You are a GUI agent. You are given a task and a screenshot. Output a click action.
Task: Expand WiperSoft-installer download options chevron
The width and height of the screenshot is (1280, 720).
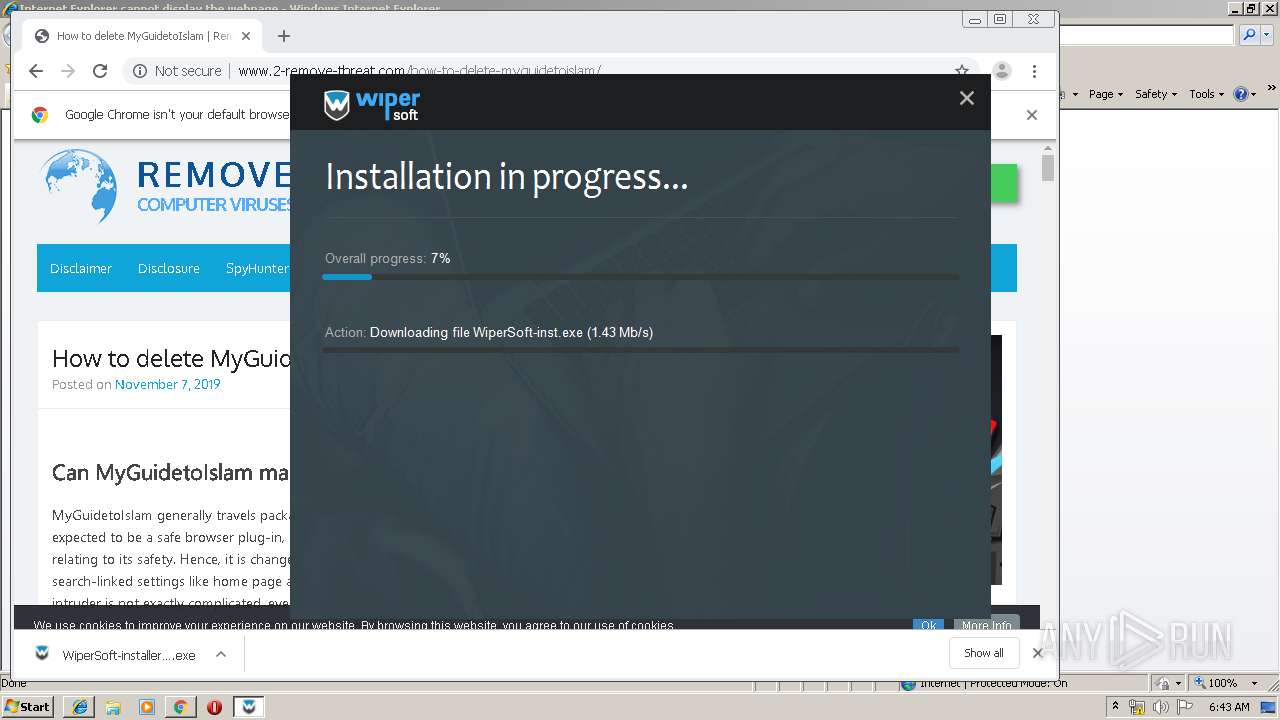221,654
